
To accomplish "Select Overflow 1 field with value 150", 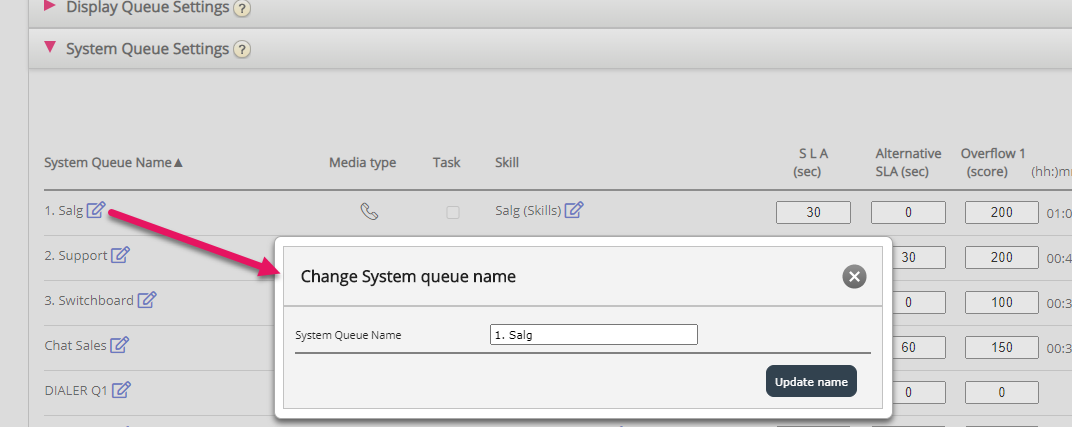I will coord(1002,347).
